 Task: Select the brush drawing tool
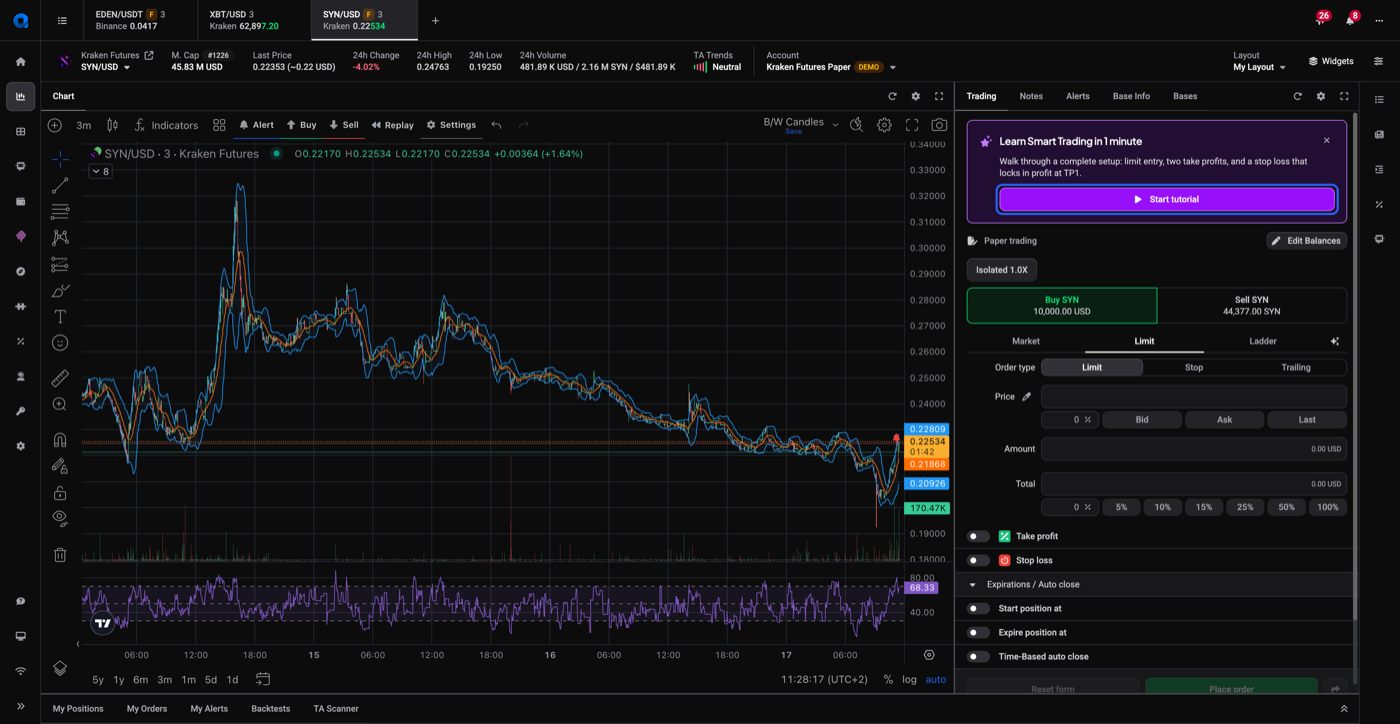(x=60, y=291)
